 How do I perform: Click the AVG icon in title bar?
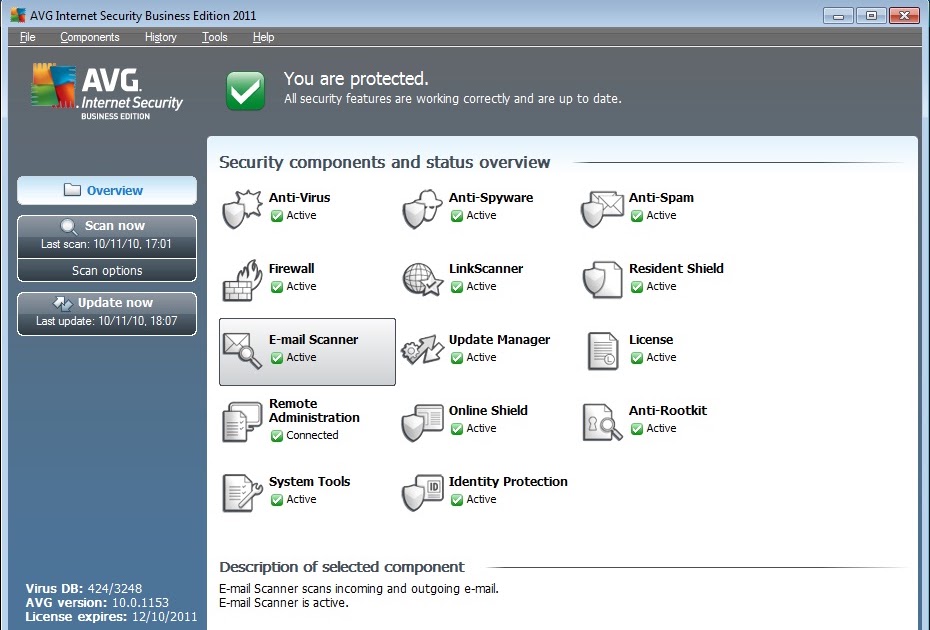pos(18,15)
